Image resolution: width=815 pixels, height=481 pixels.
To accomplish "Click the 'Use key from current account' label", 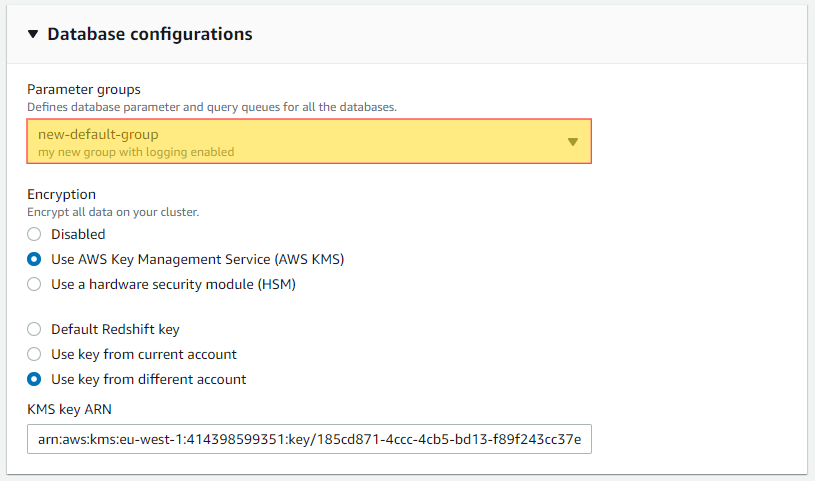I will click(x=144, y=355).
